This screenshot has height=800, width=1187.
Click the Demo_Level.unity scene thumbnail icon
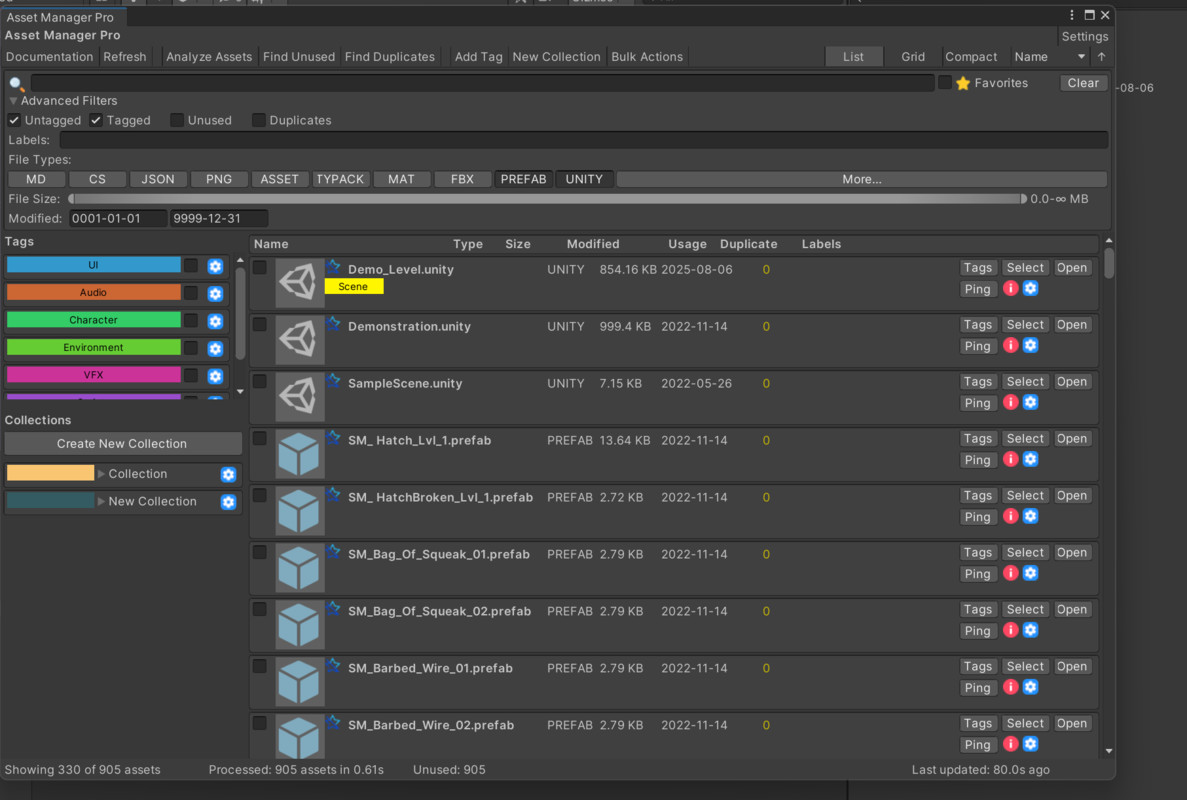tap(297, 282)
